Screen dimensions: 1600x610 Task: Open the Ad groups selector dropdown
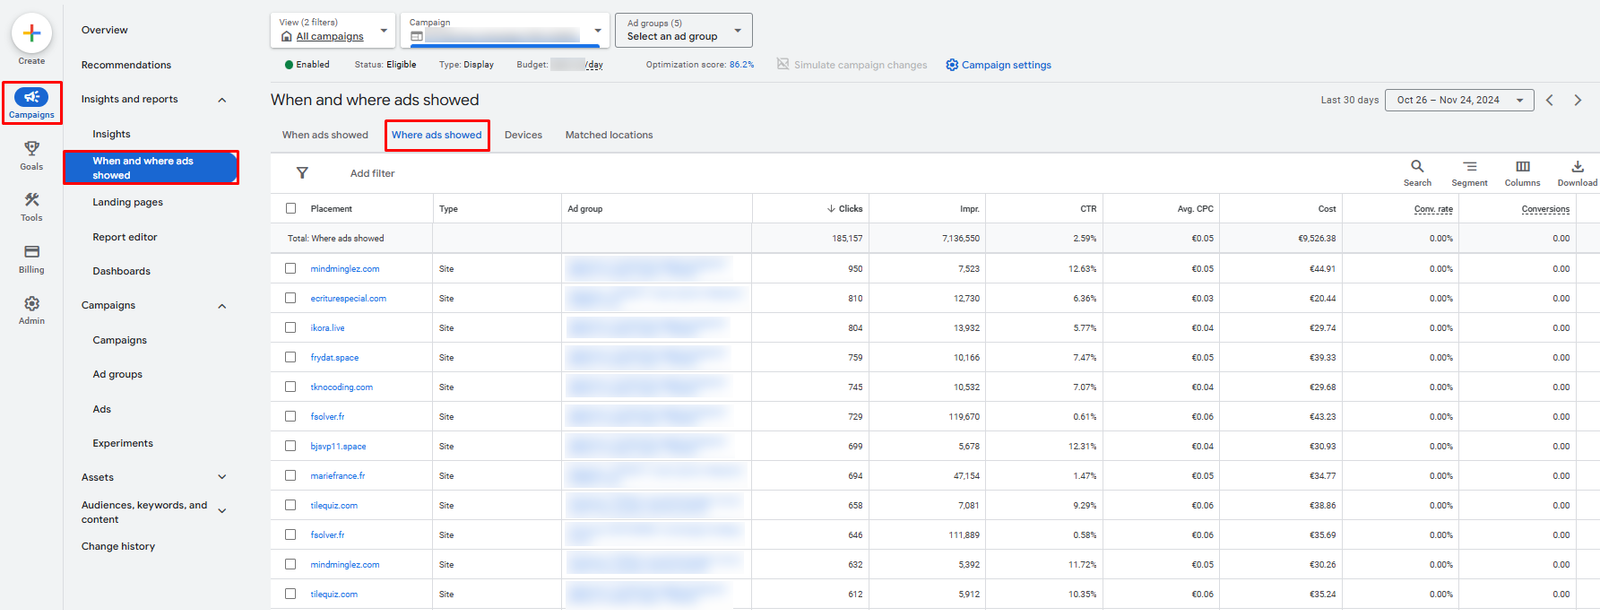pyautogui.click(x=684, y=30)
